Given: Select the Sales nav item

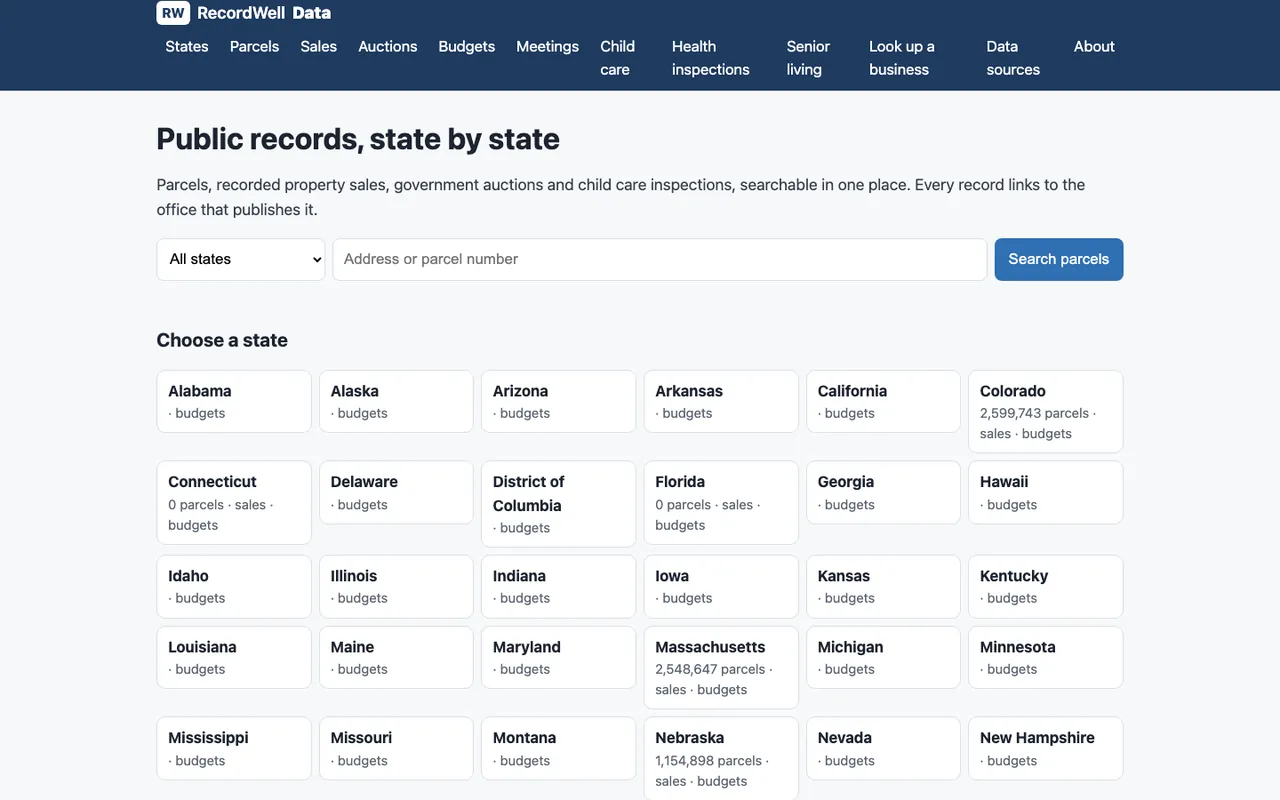Looking at the screenshot, I should pos(318,46).
